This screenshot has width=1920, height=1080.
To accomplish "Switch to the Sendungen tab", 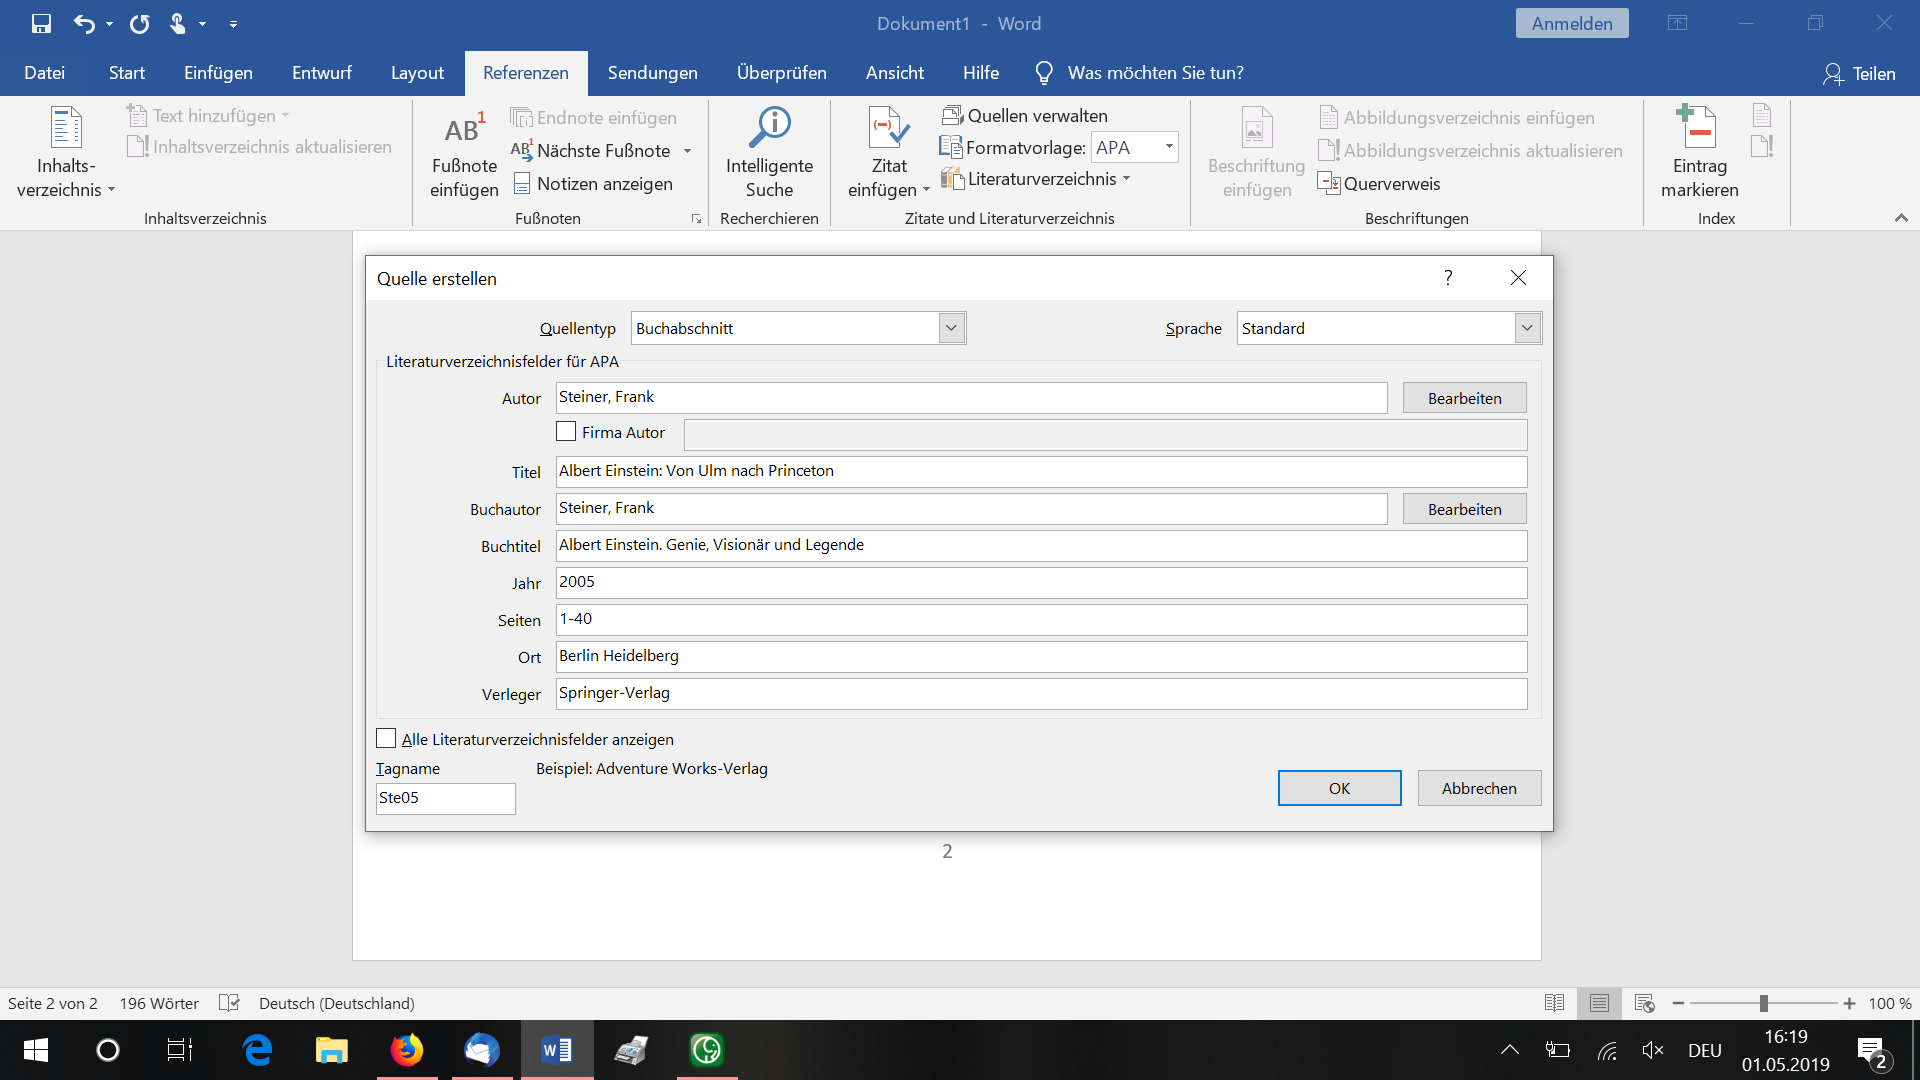I will 652,73.
